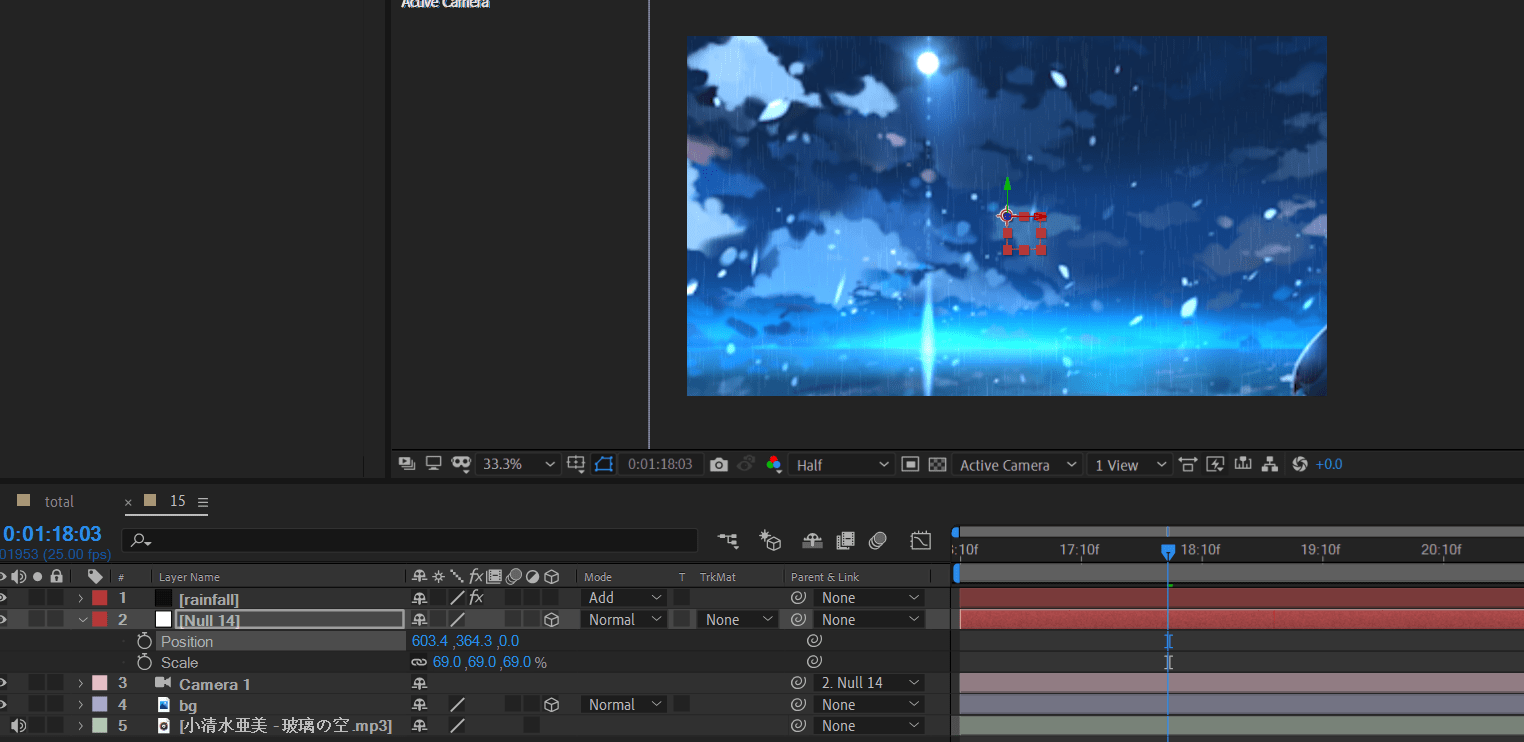Expand the Camera 1 layer properties

click(x=81, y=683)
